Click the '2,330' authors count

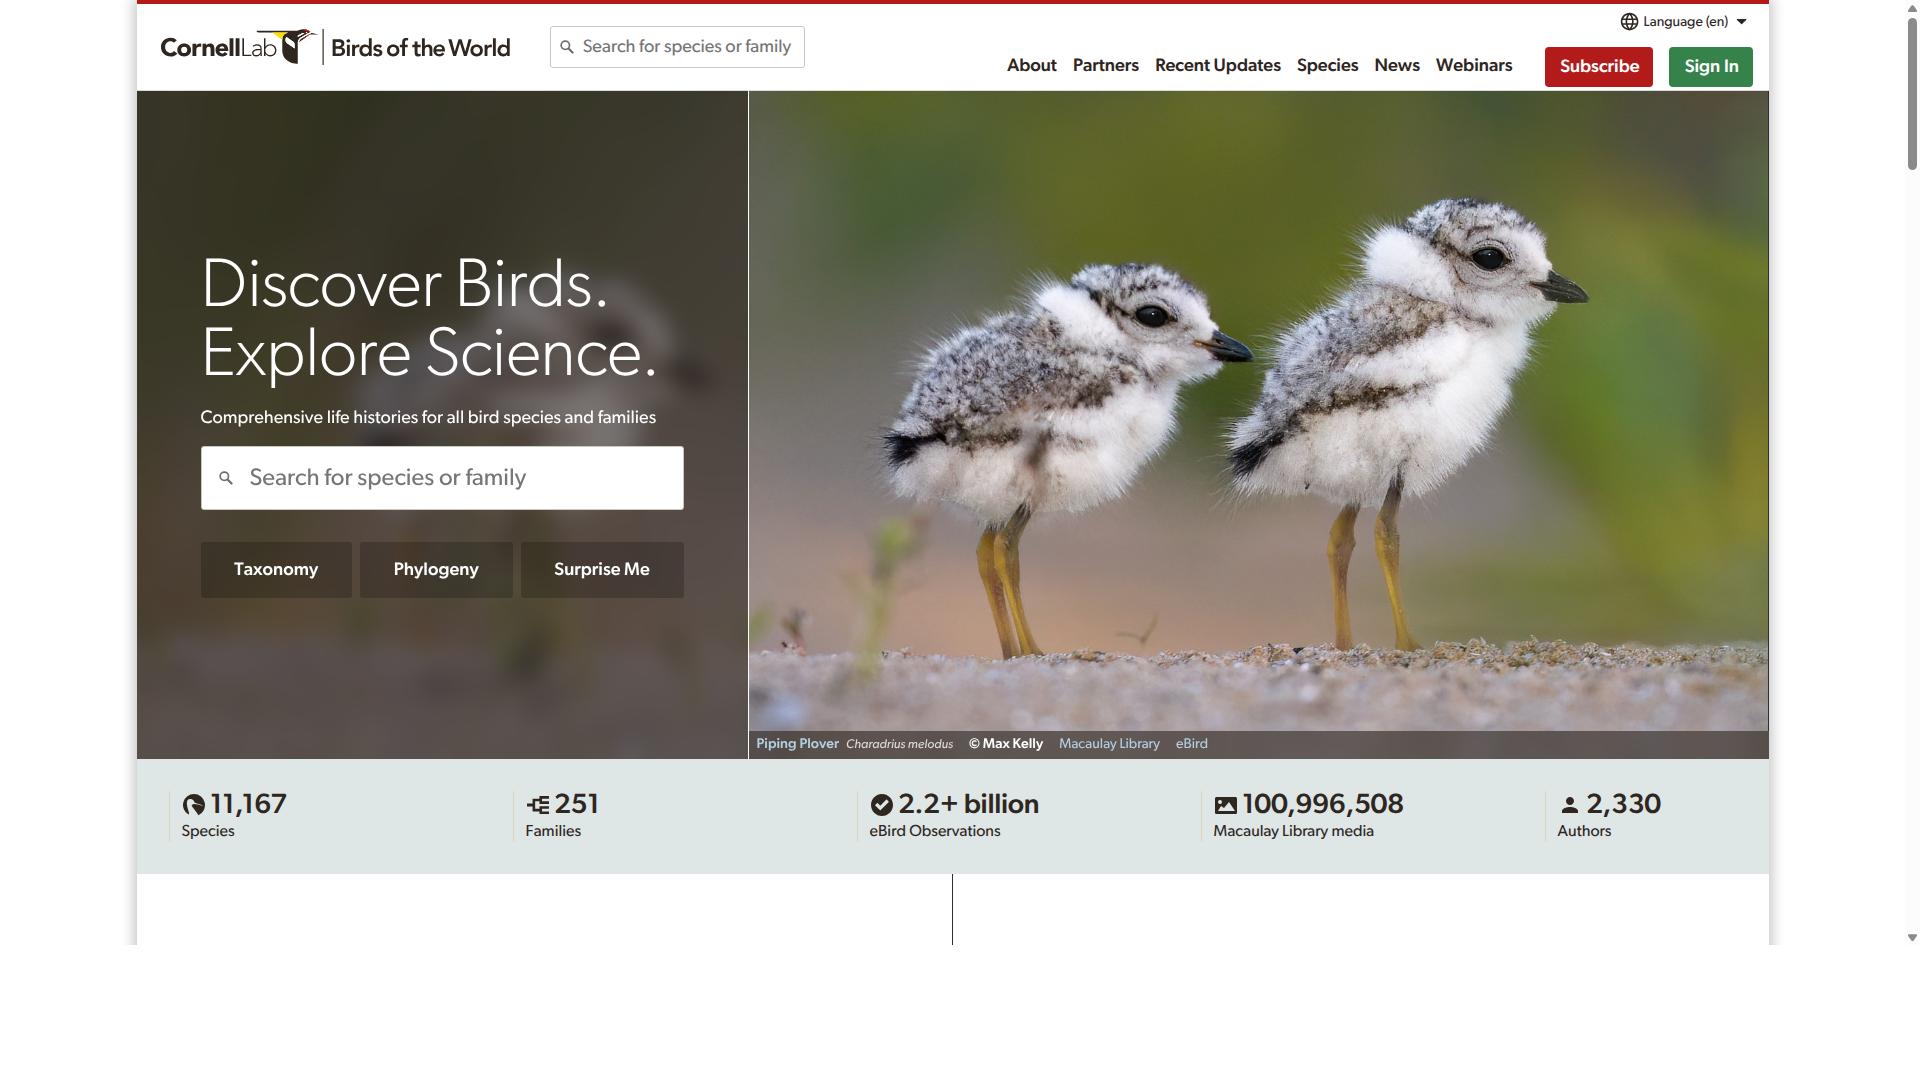pyautogui.click(x=1623, y=804)
